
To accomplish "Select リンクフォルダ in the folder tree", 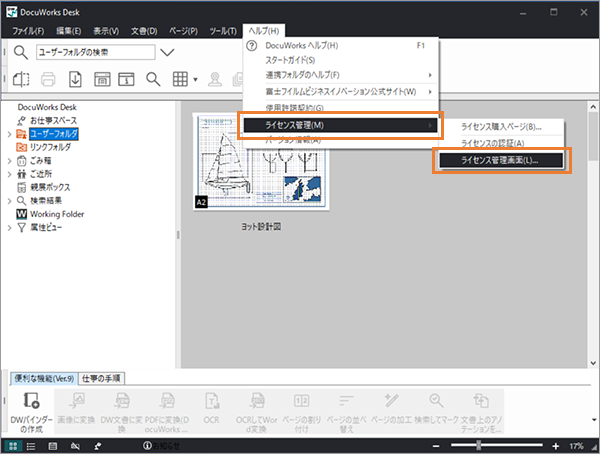I will coord(50,147).
